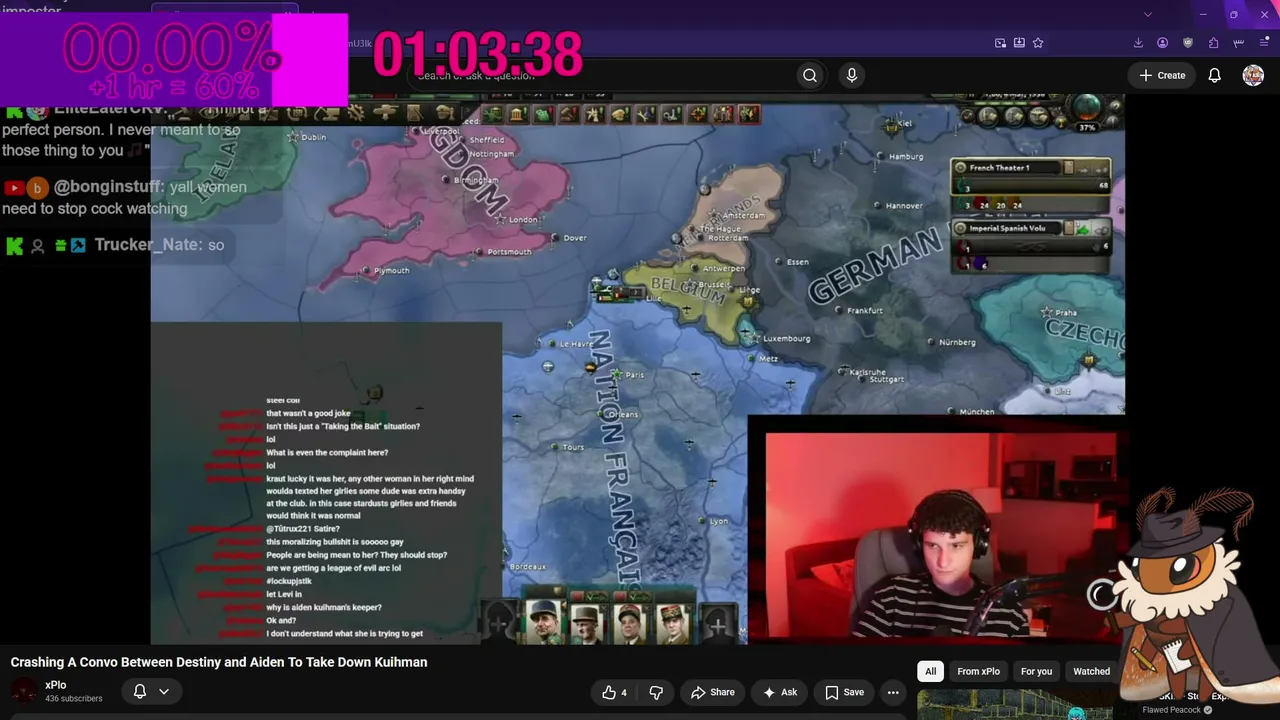Click the globe icon in game HUD
Viewport: 1280px width, 720px height.
pyautogui.click(x=1086, y=107)
